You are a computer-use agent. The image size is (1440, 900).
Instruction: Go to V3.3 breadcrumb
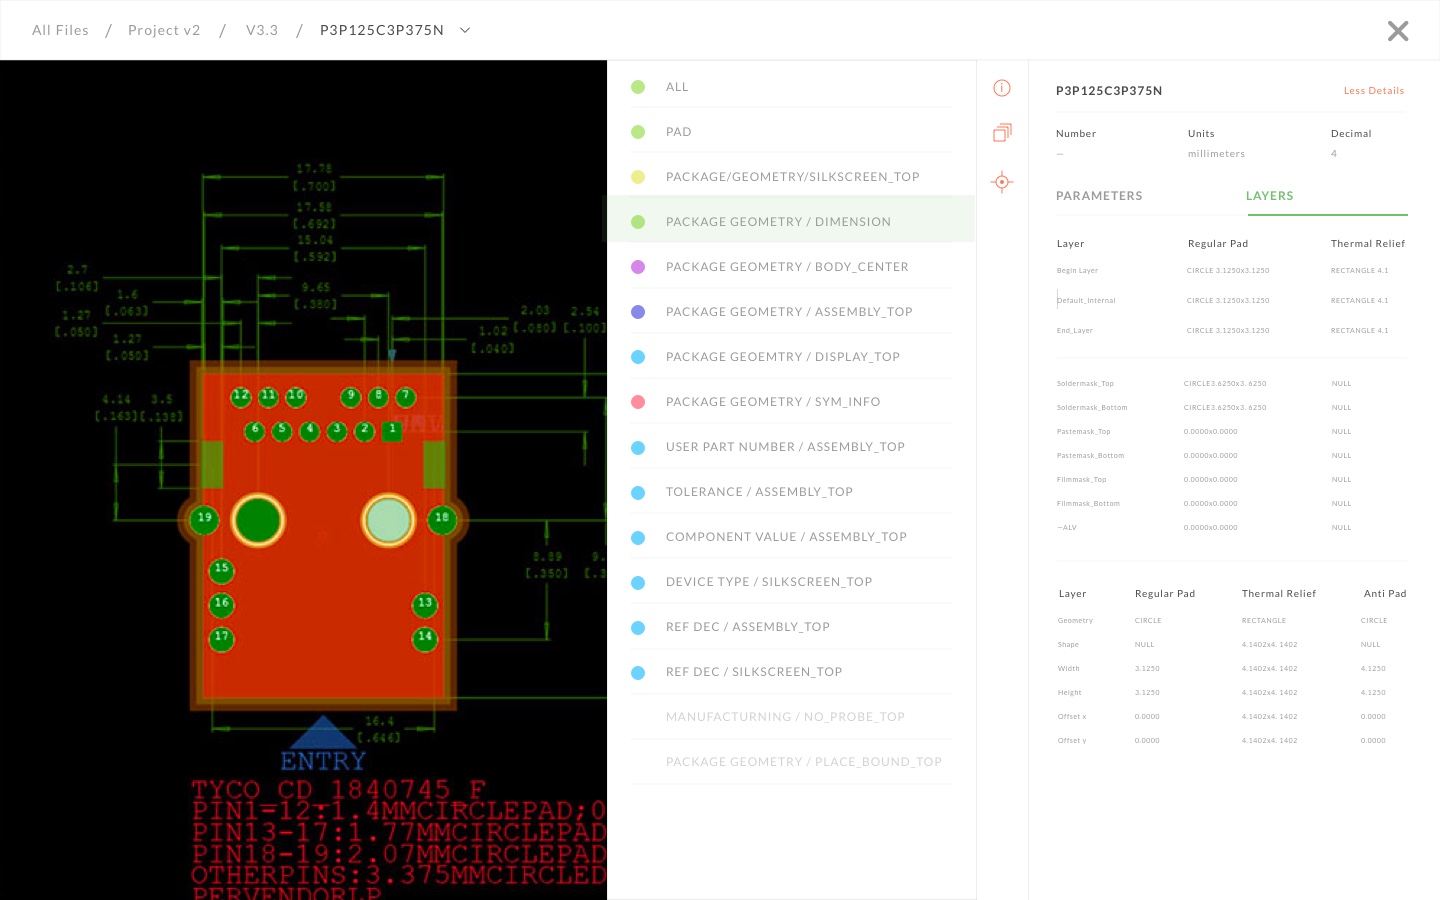coord(262,30)
